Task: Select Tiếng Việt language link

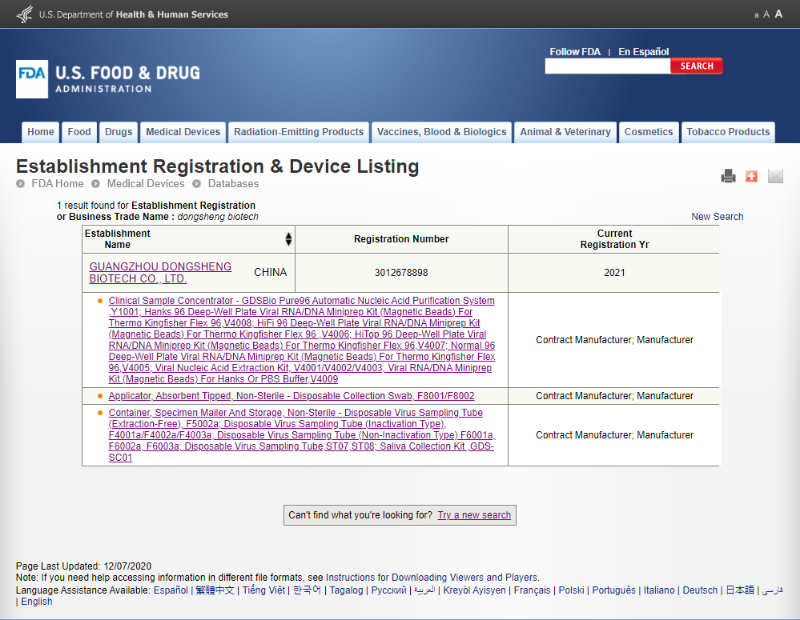Action: pos(263,590)
